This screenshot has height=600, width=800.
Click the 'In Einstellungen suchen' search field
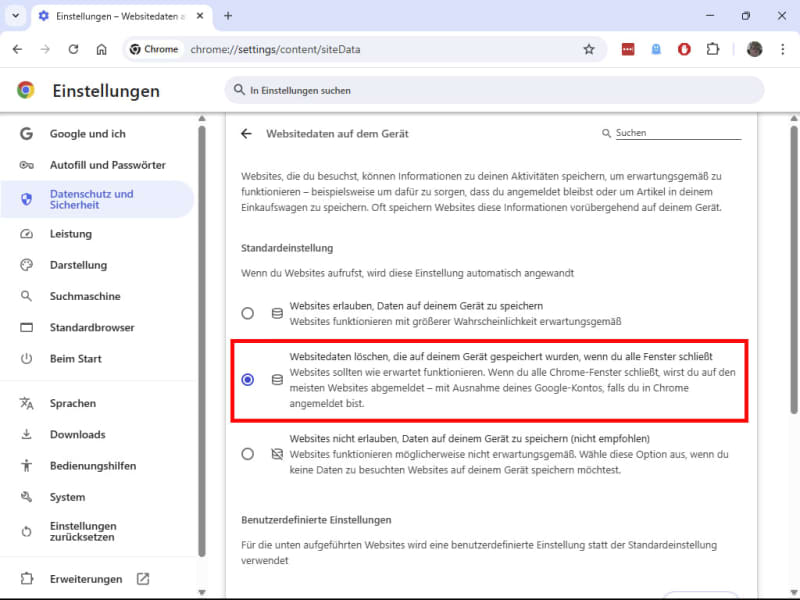point(495,90)
